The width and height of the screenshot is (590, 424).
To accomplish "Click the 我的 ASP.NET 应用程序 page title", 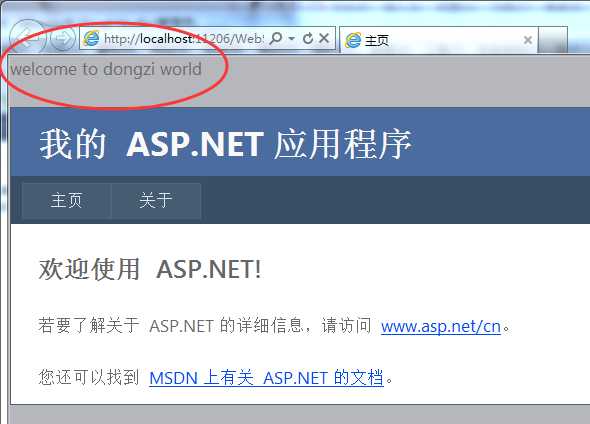I will [x=226, y=144].
